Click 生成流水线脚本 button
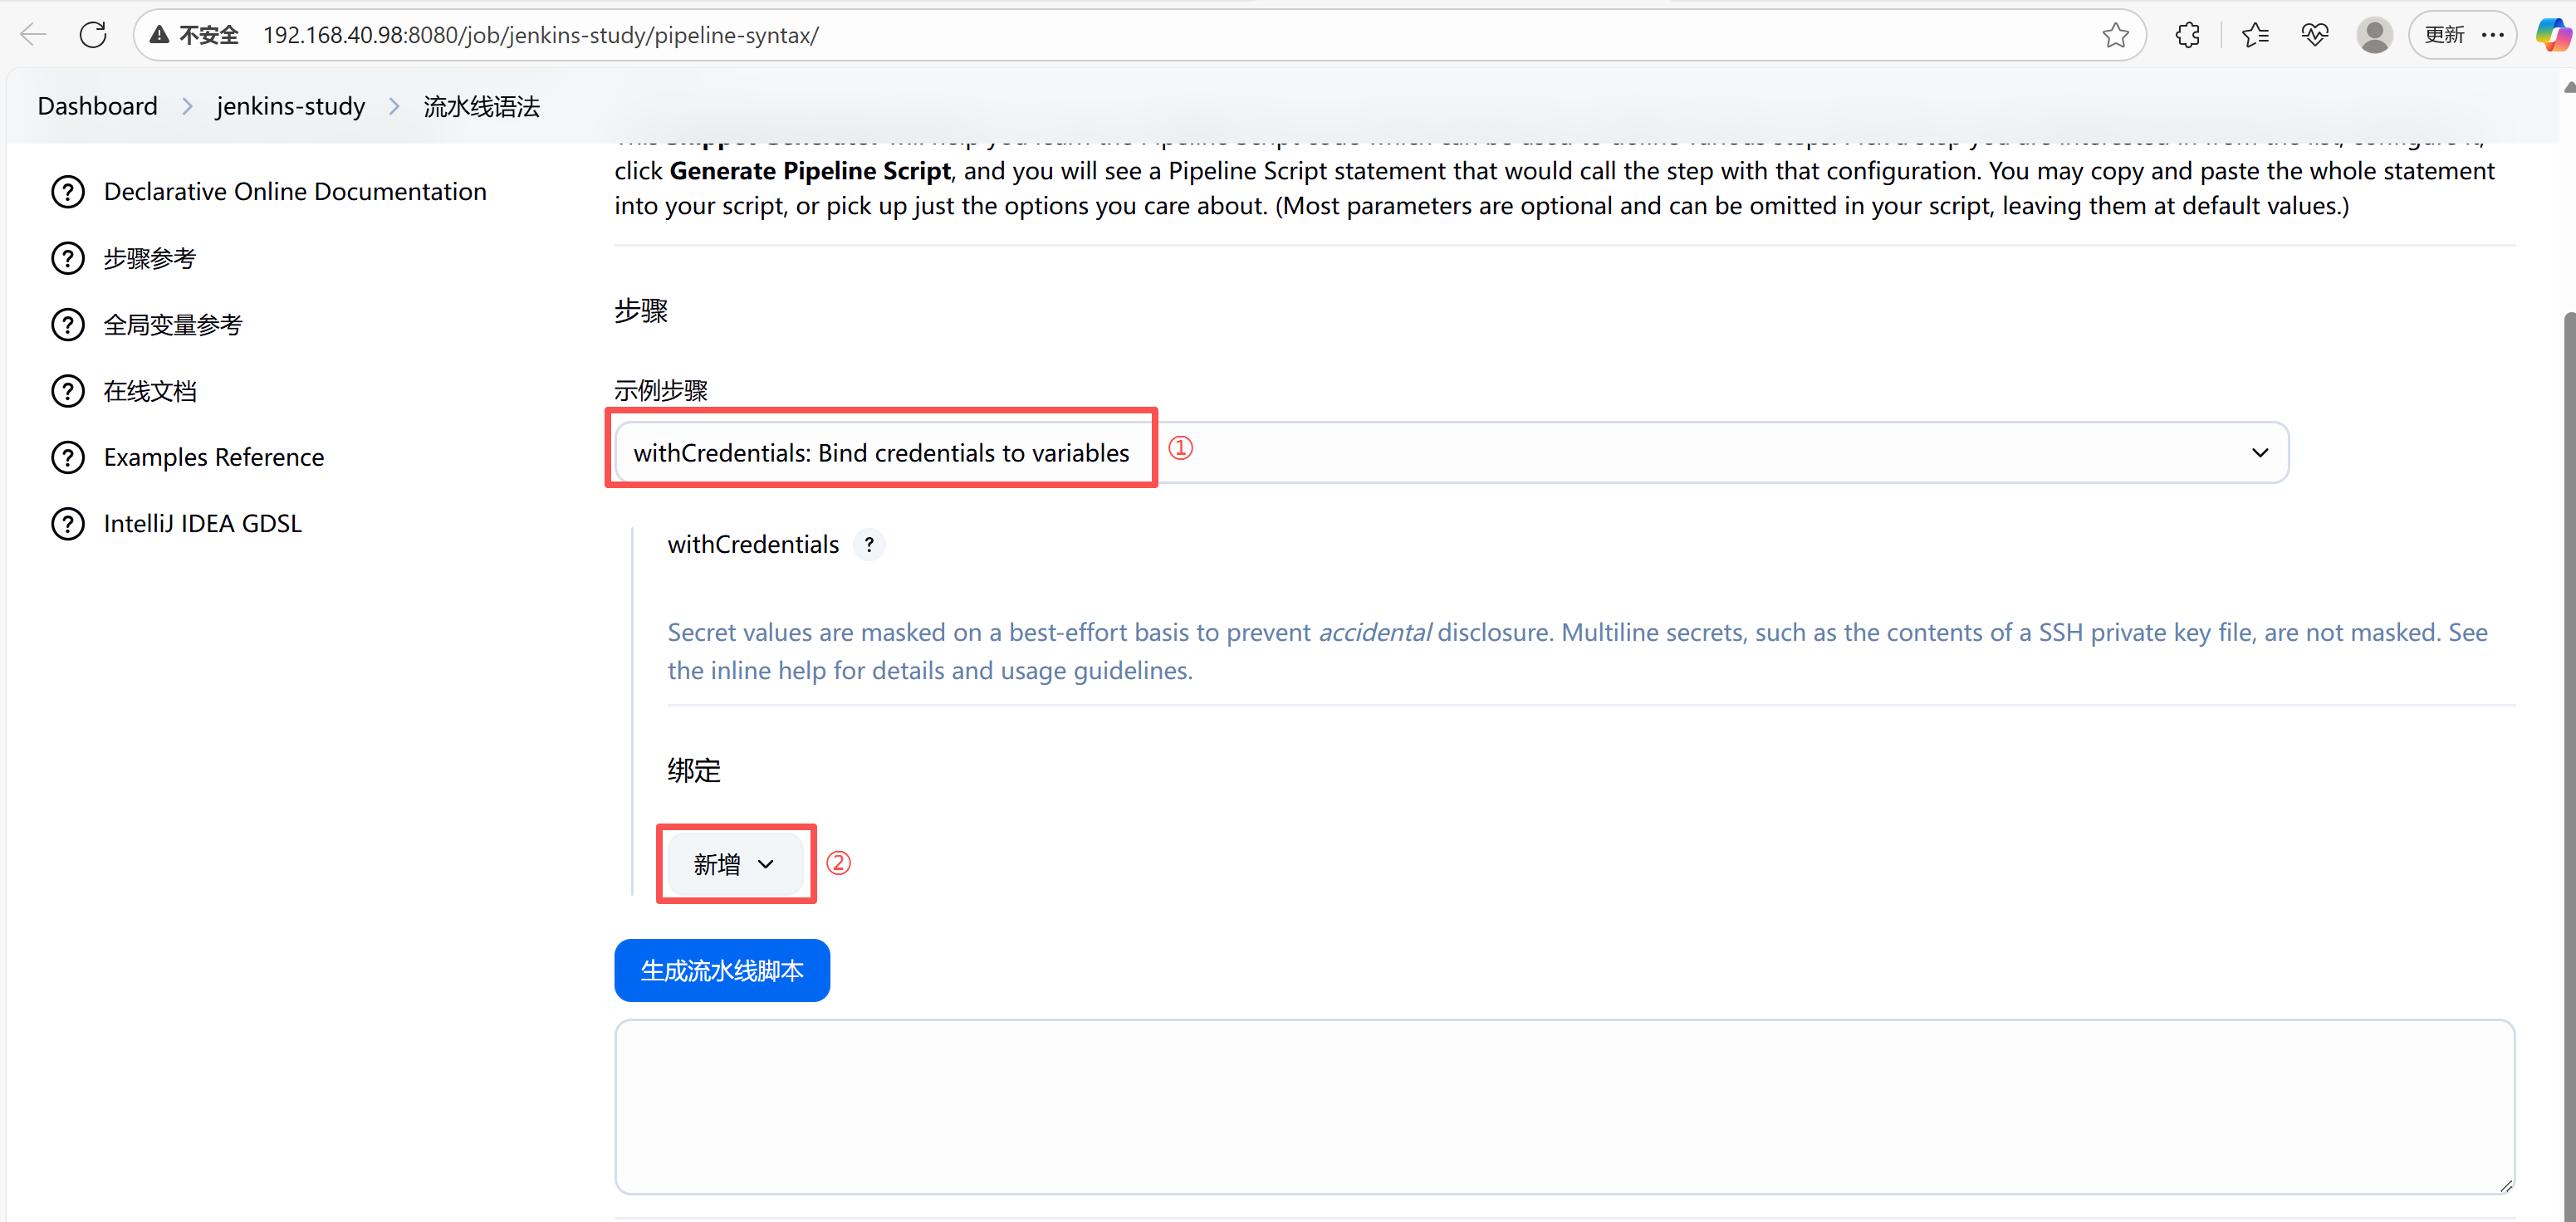The height and width of the screenshot is (1222, 2576). click(721, 970)
